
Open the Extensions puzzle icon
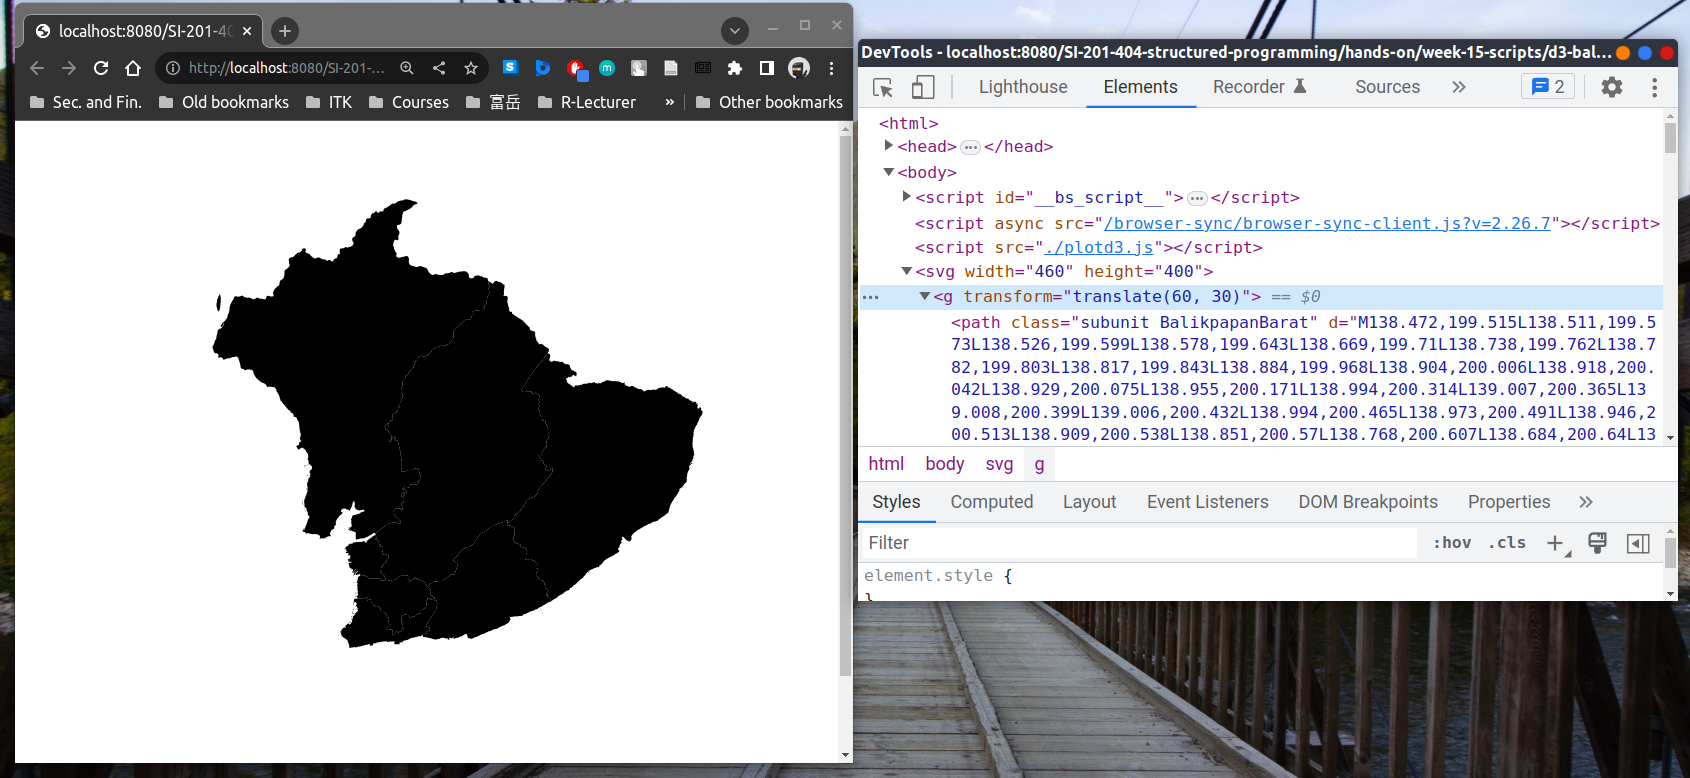click(x=735, y=68)
